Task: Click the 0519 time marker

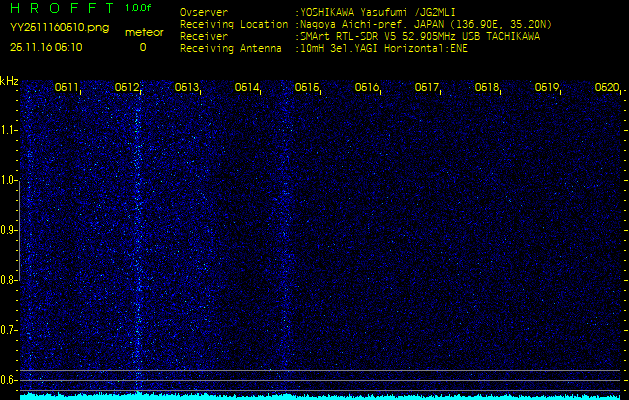Action: coord(546,87)
